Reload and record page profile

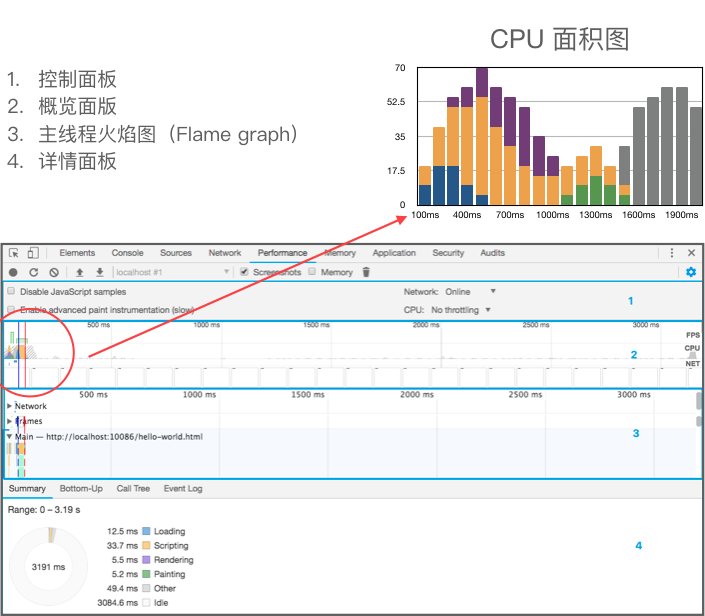33,272
